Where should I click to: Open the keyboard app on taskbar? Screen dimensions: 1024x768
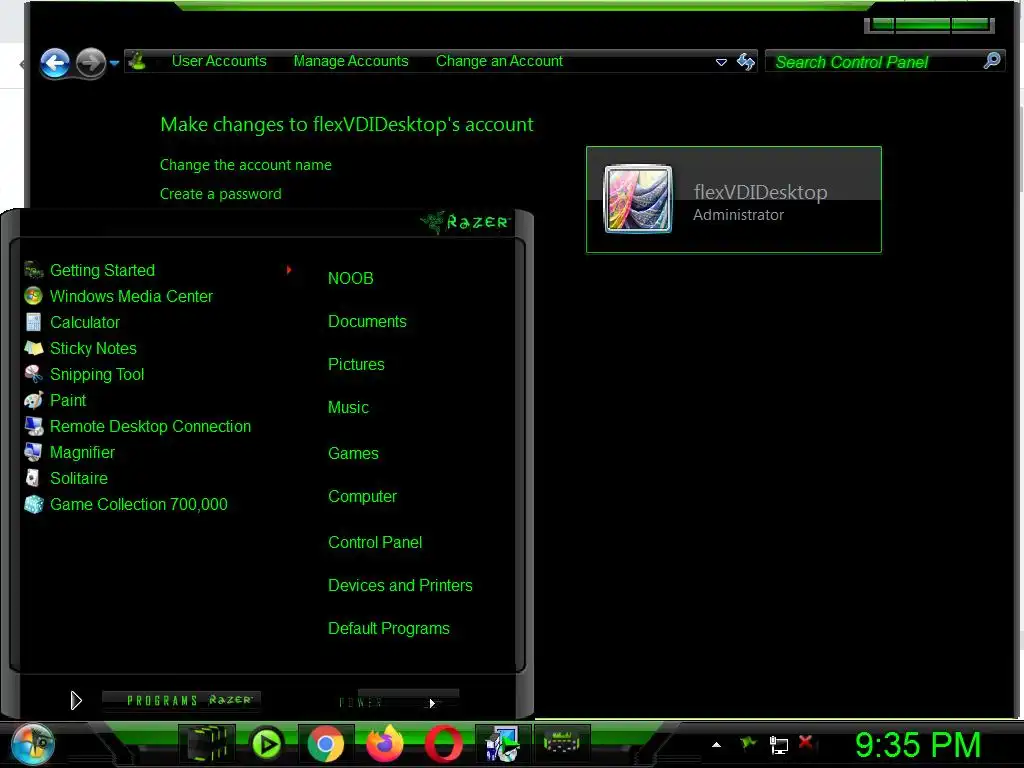562,743
